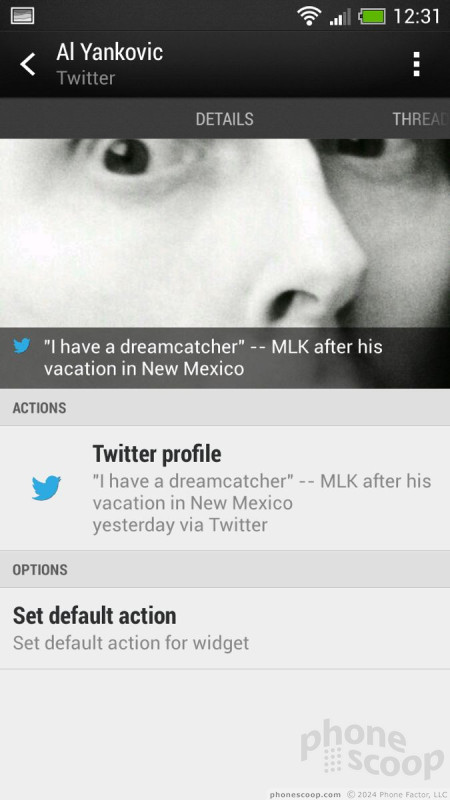The image size is (450, 800).
Task: Tap the signal strength bars icon
Action: click(x=340, y=16)
